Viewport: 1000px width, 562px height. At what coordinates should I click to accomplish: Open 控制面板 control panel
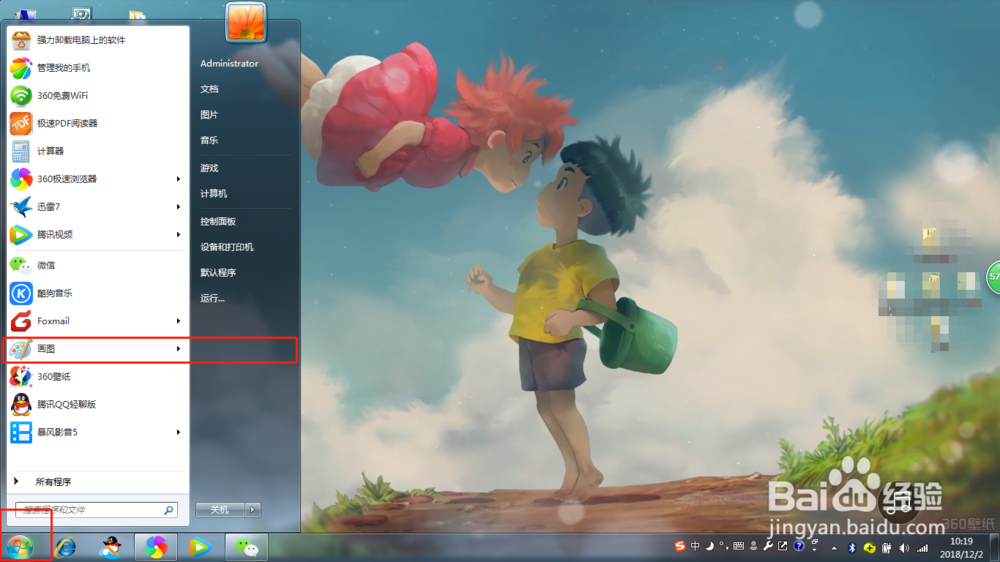(x=218, y=222)
